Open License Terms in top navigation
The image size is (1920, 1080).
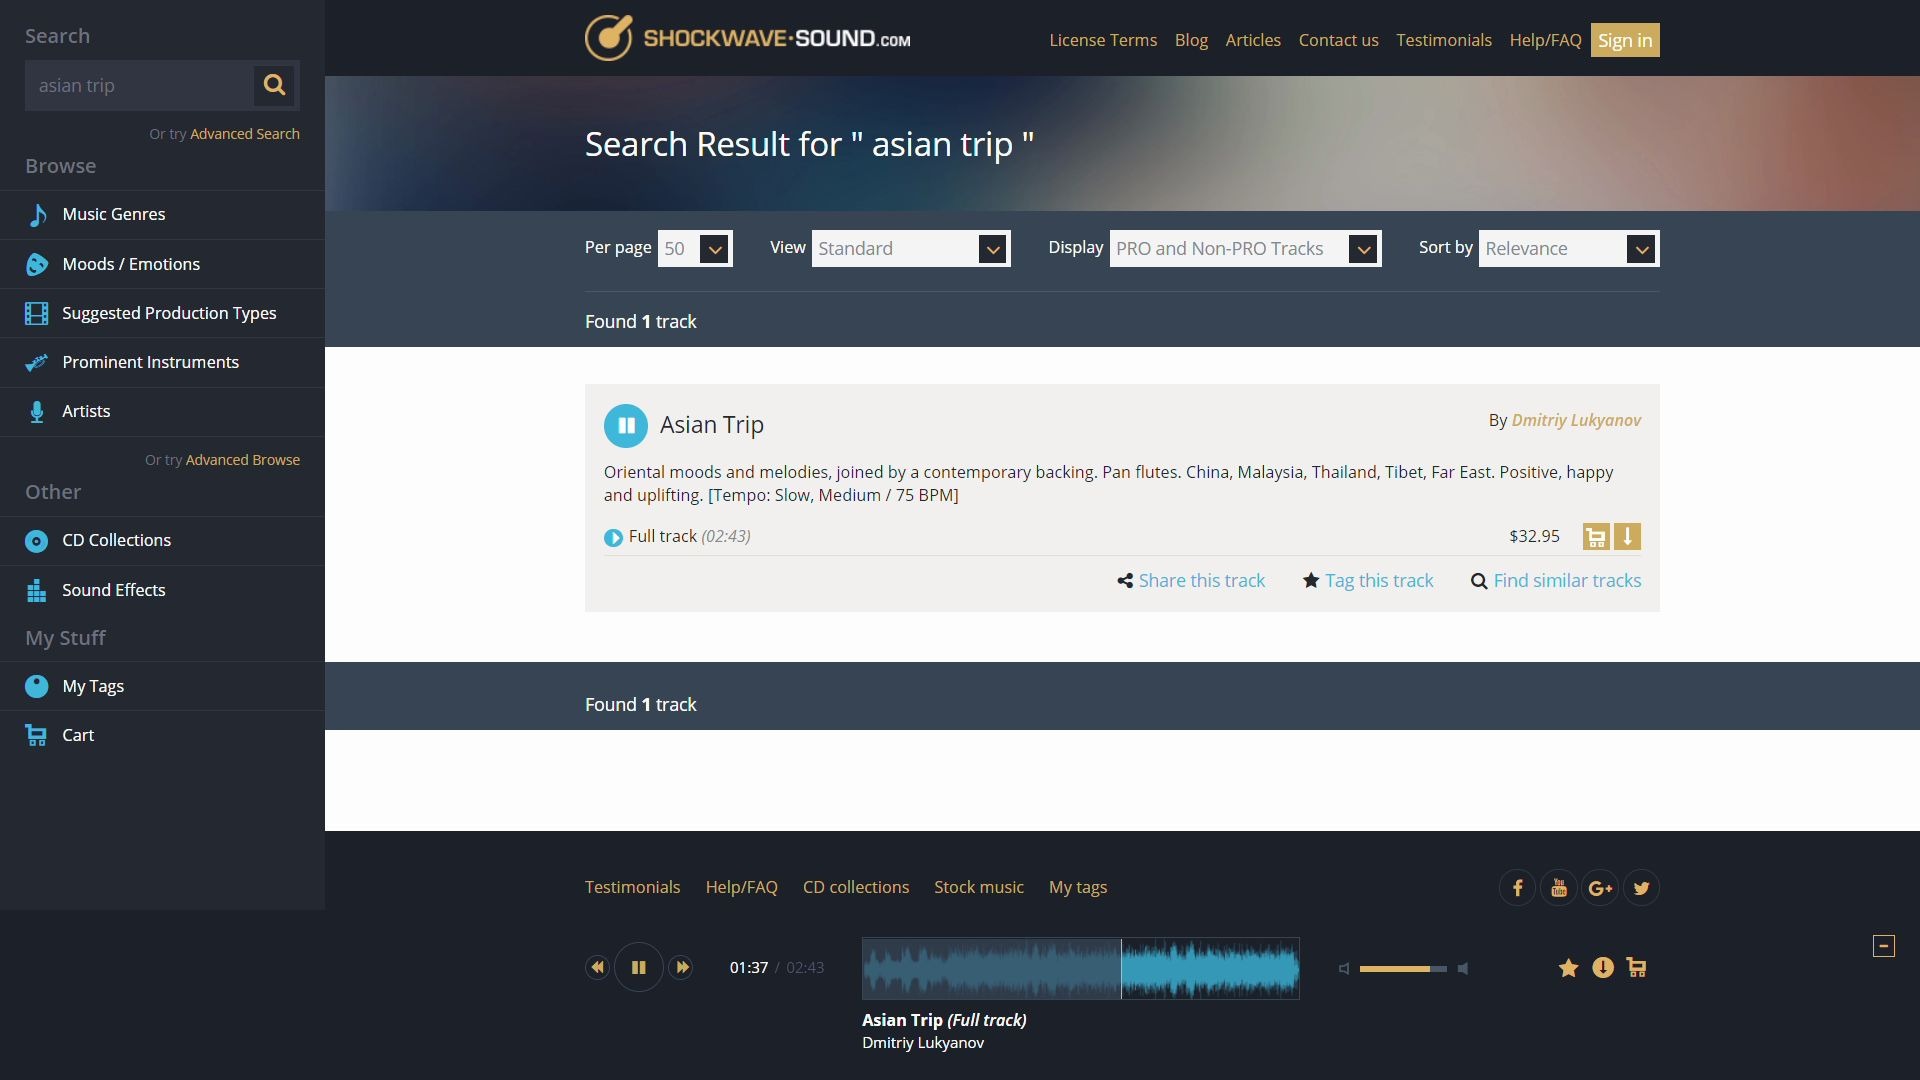tap(1103, 40)
